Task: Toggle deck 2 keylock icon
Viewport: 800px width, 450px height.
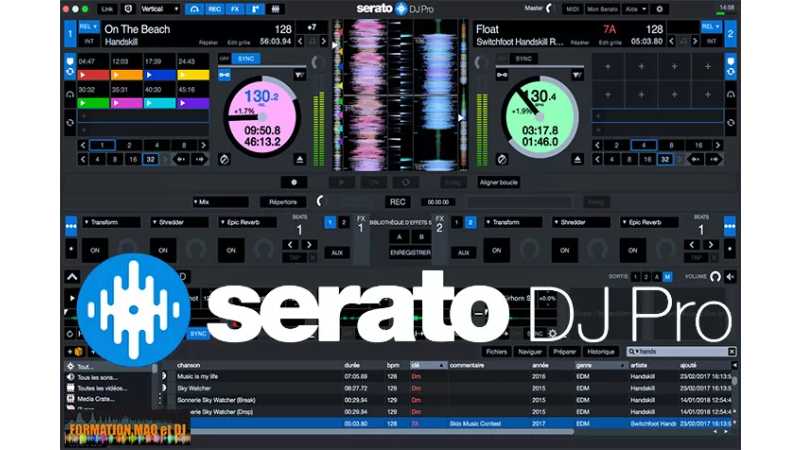Action: (x=502, y=76)
